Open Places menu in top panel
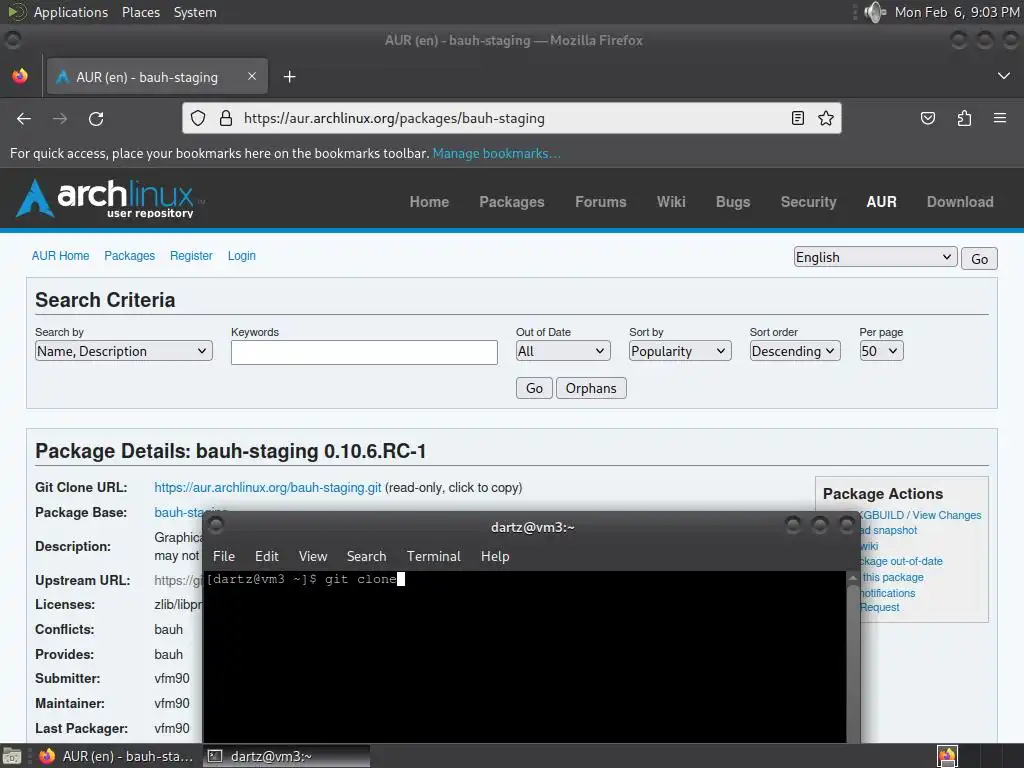This screenshot has height=768, width=1024. 140,12
